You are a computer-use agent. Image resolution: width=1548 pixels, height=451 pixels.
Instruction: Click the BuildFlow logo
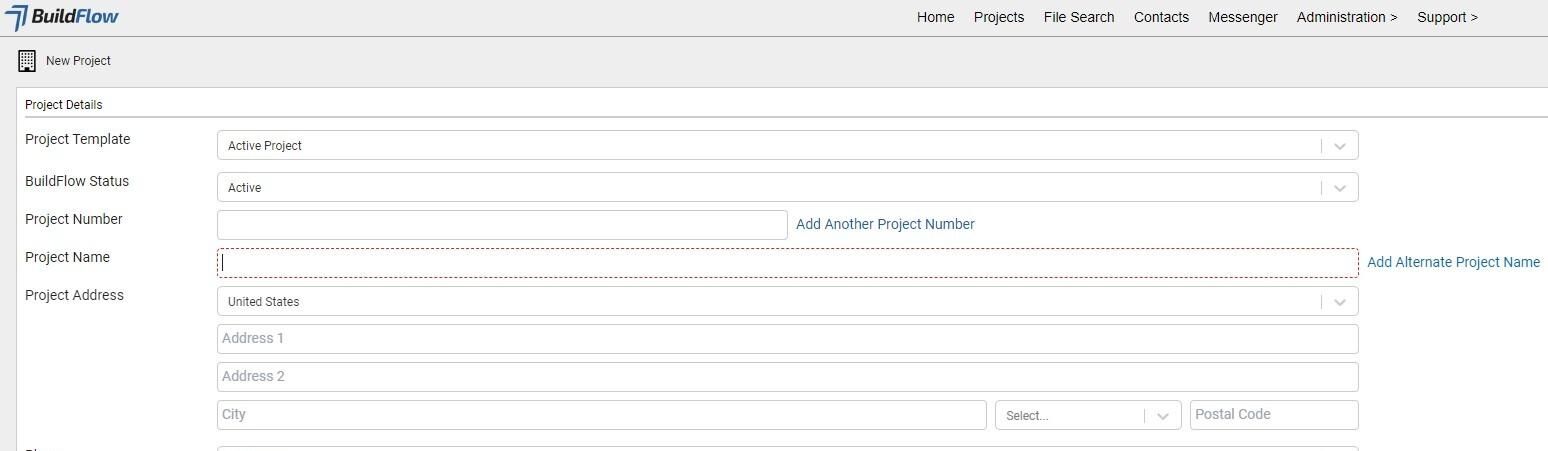[x=62, y=17]
